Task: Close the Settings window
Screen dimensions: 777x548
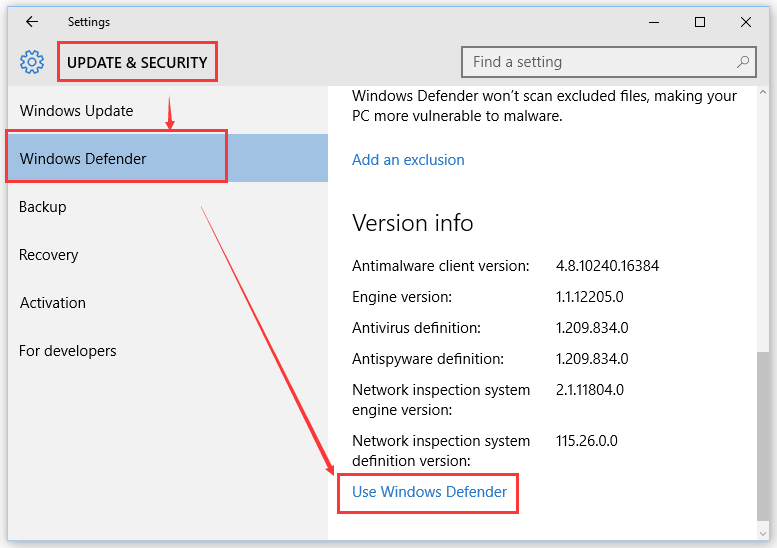Action: tap(745, 22)
